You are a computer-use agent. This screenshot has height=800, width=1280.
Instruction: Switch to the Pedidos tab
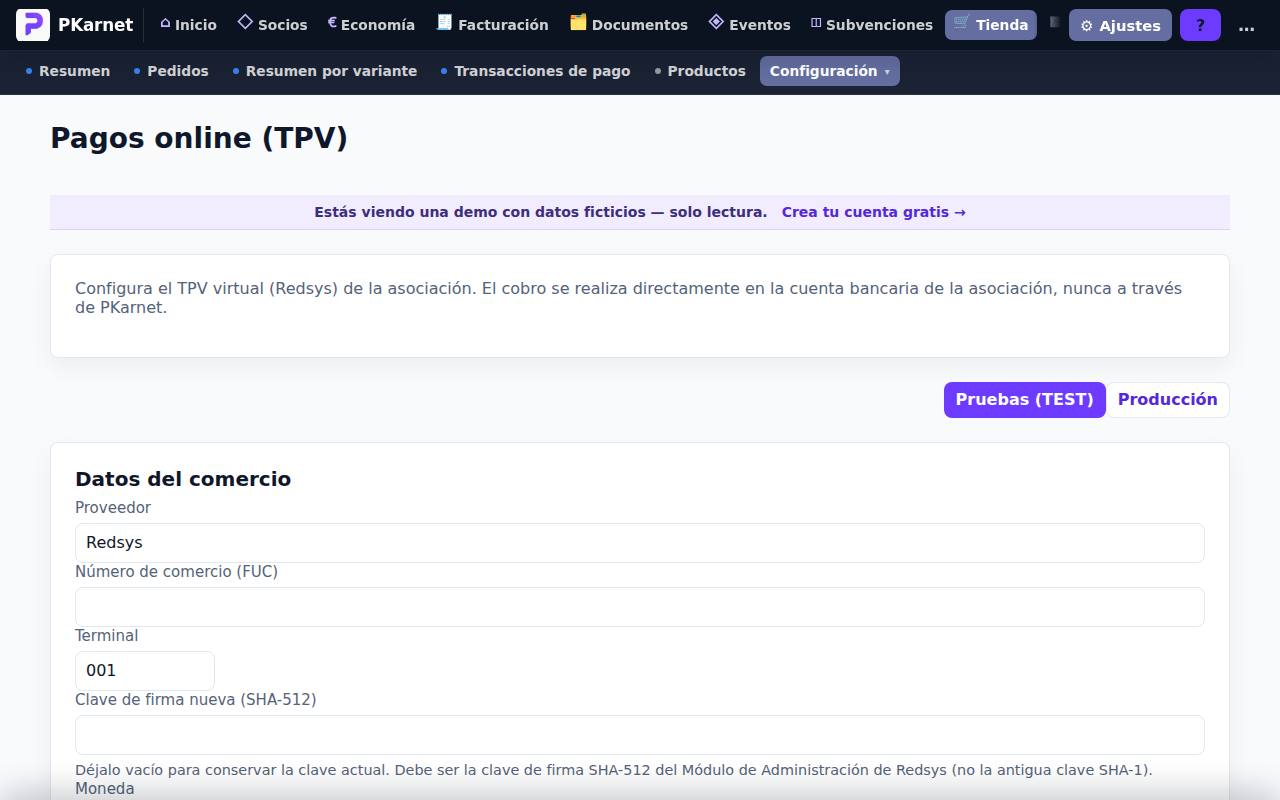point(171,71)
